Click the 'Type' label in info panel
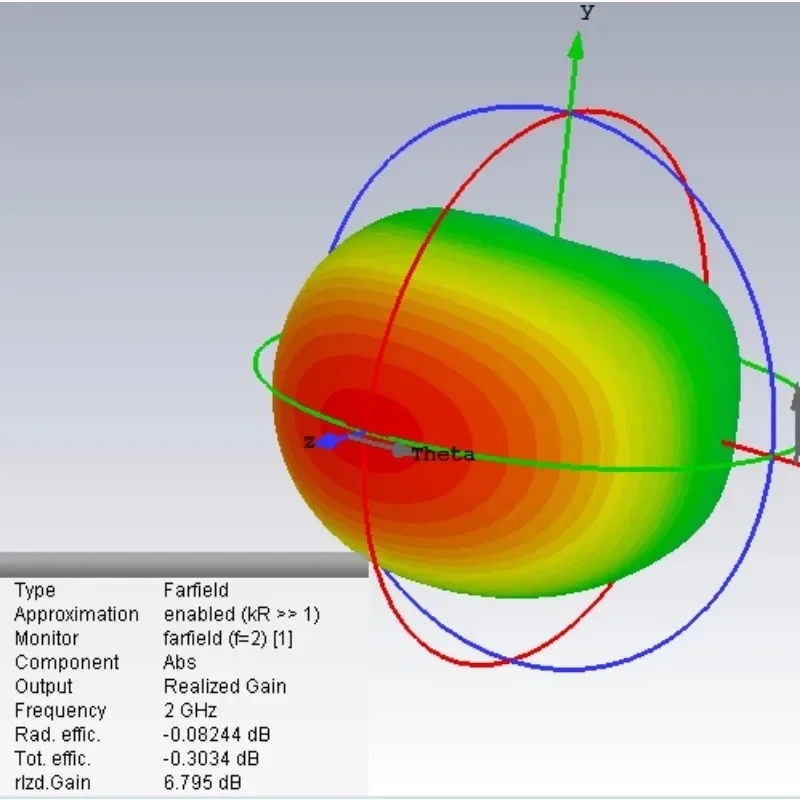 (35, 591)
